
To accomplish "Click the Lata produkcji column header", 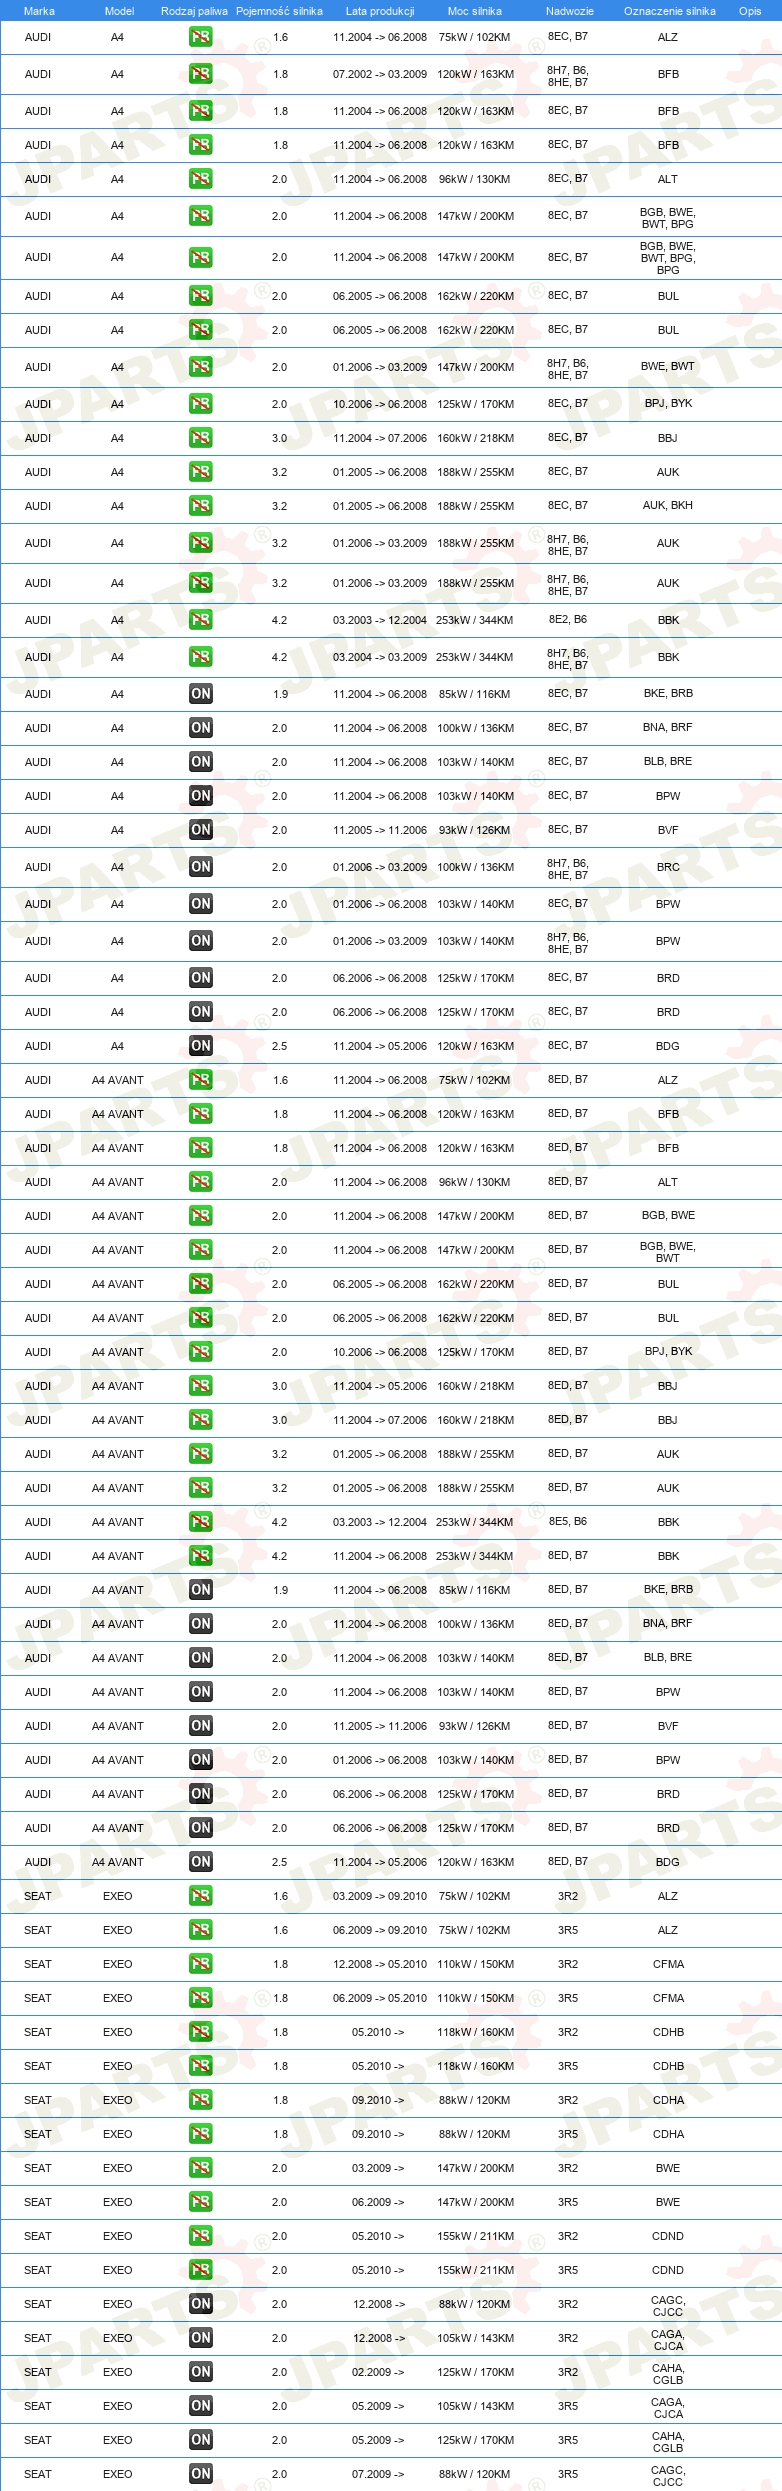I will [x=380, y=11].
